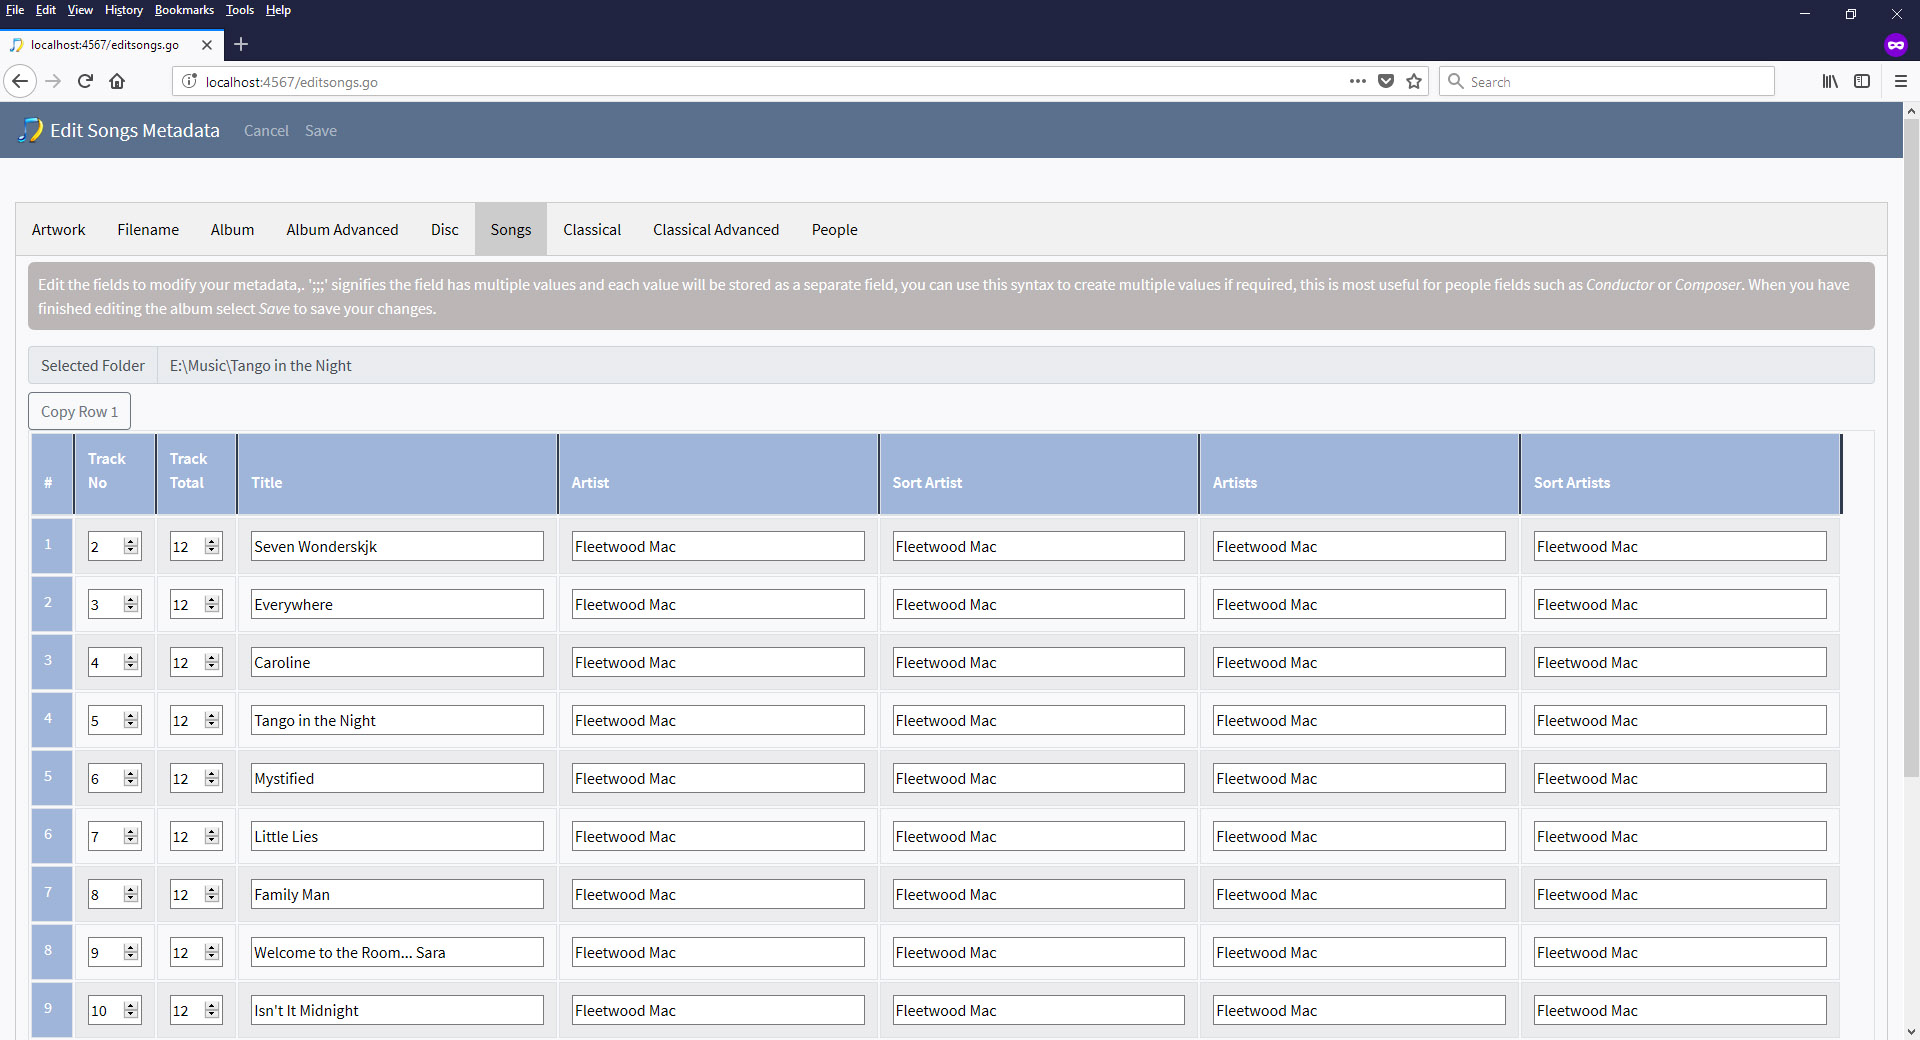Image resolution: width=1920 pixels, height=1040 pixels.
Task: Close the editsongs.go tab
Action: (206, 45)
